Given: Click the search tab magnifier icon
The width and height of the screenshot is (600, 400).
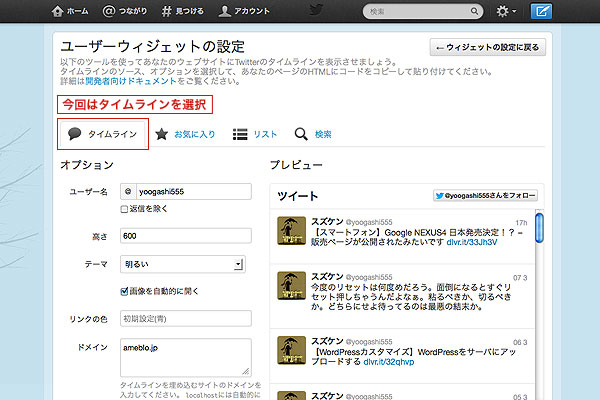Looking at the screenshot, I should pyautogui.click(x=301, y=134).
